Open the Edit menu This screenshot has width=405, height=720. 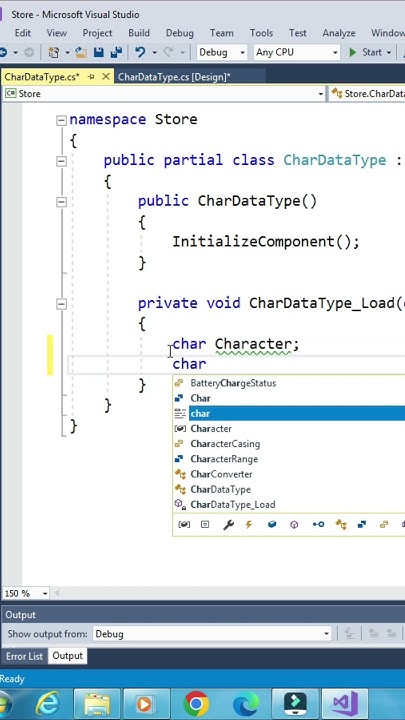[x=23, y=33]
